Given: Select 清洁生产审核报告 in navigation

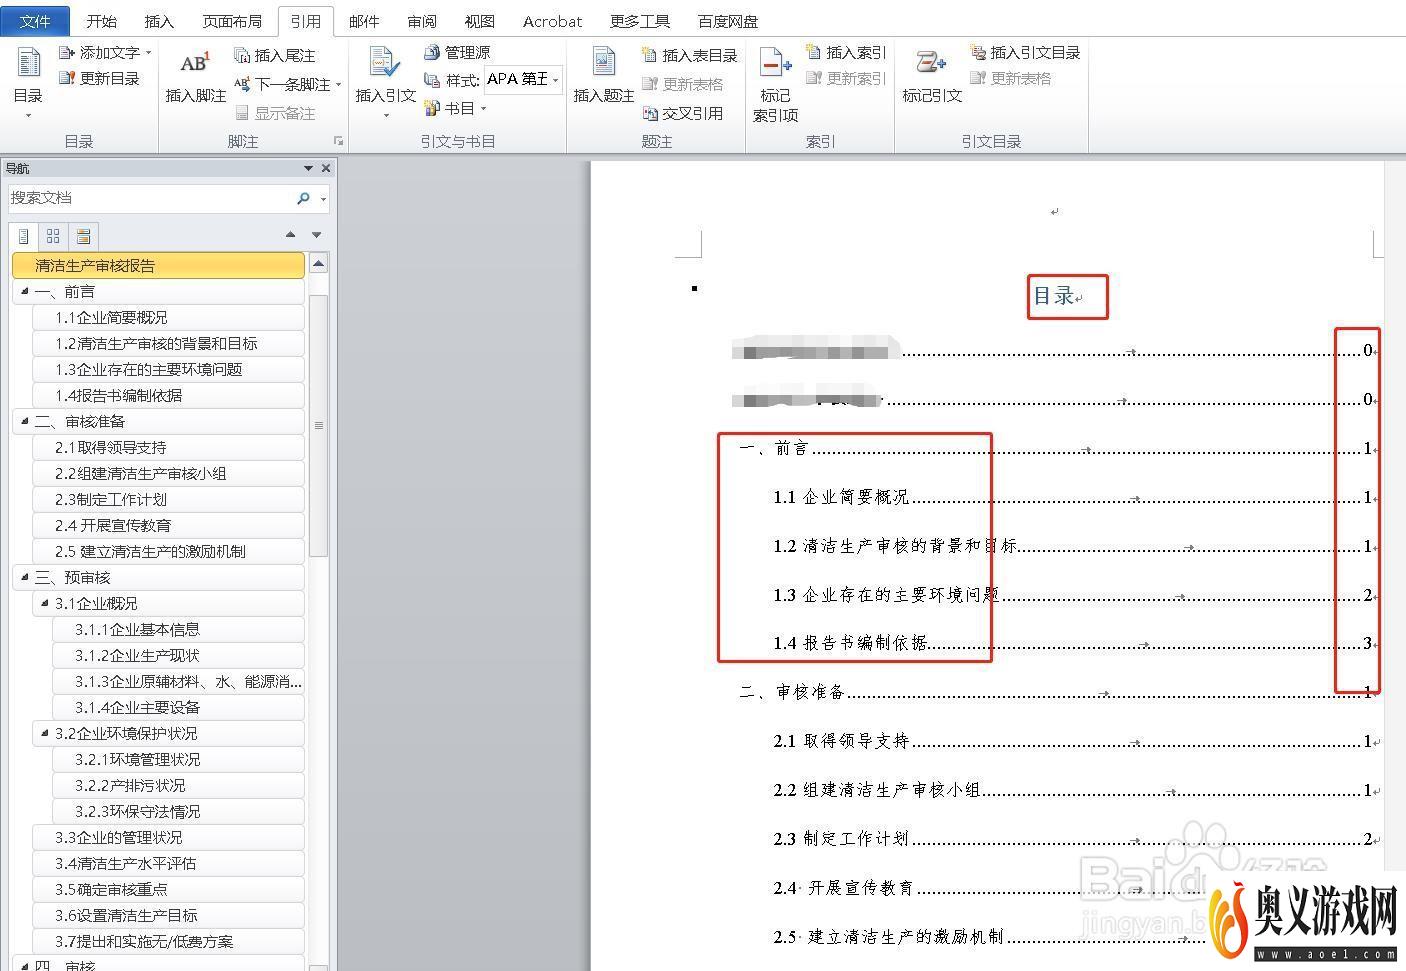Looking at the screenshot, I should pyautogui.click(x=159, y=265).
